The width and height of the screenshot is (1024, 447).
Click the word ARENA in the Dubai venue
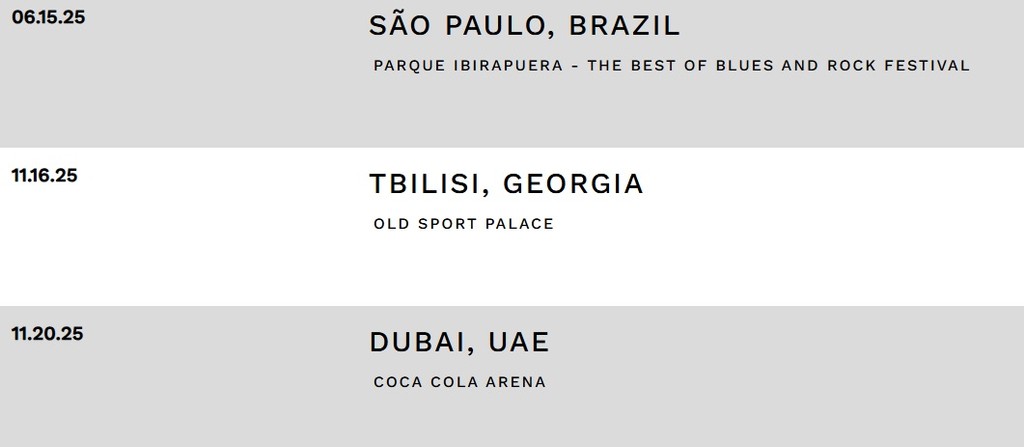515,382
